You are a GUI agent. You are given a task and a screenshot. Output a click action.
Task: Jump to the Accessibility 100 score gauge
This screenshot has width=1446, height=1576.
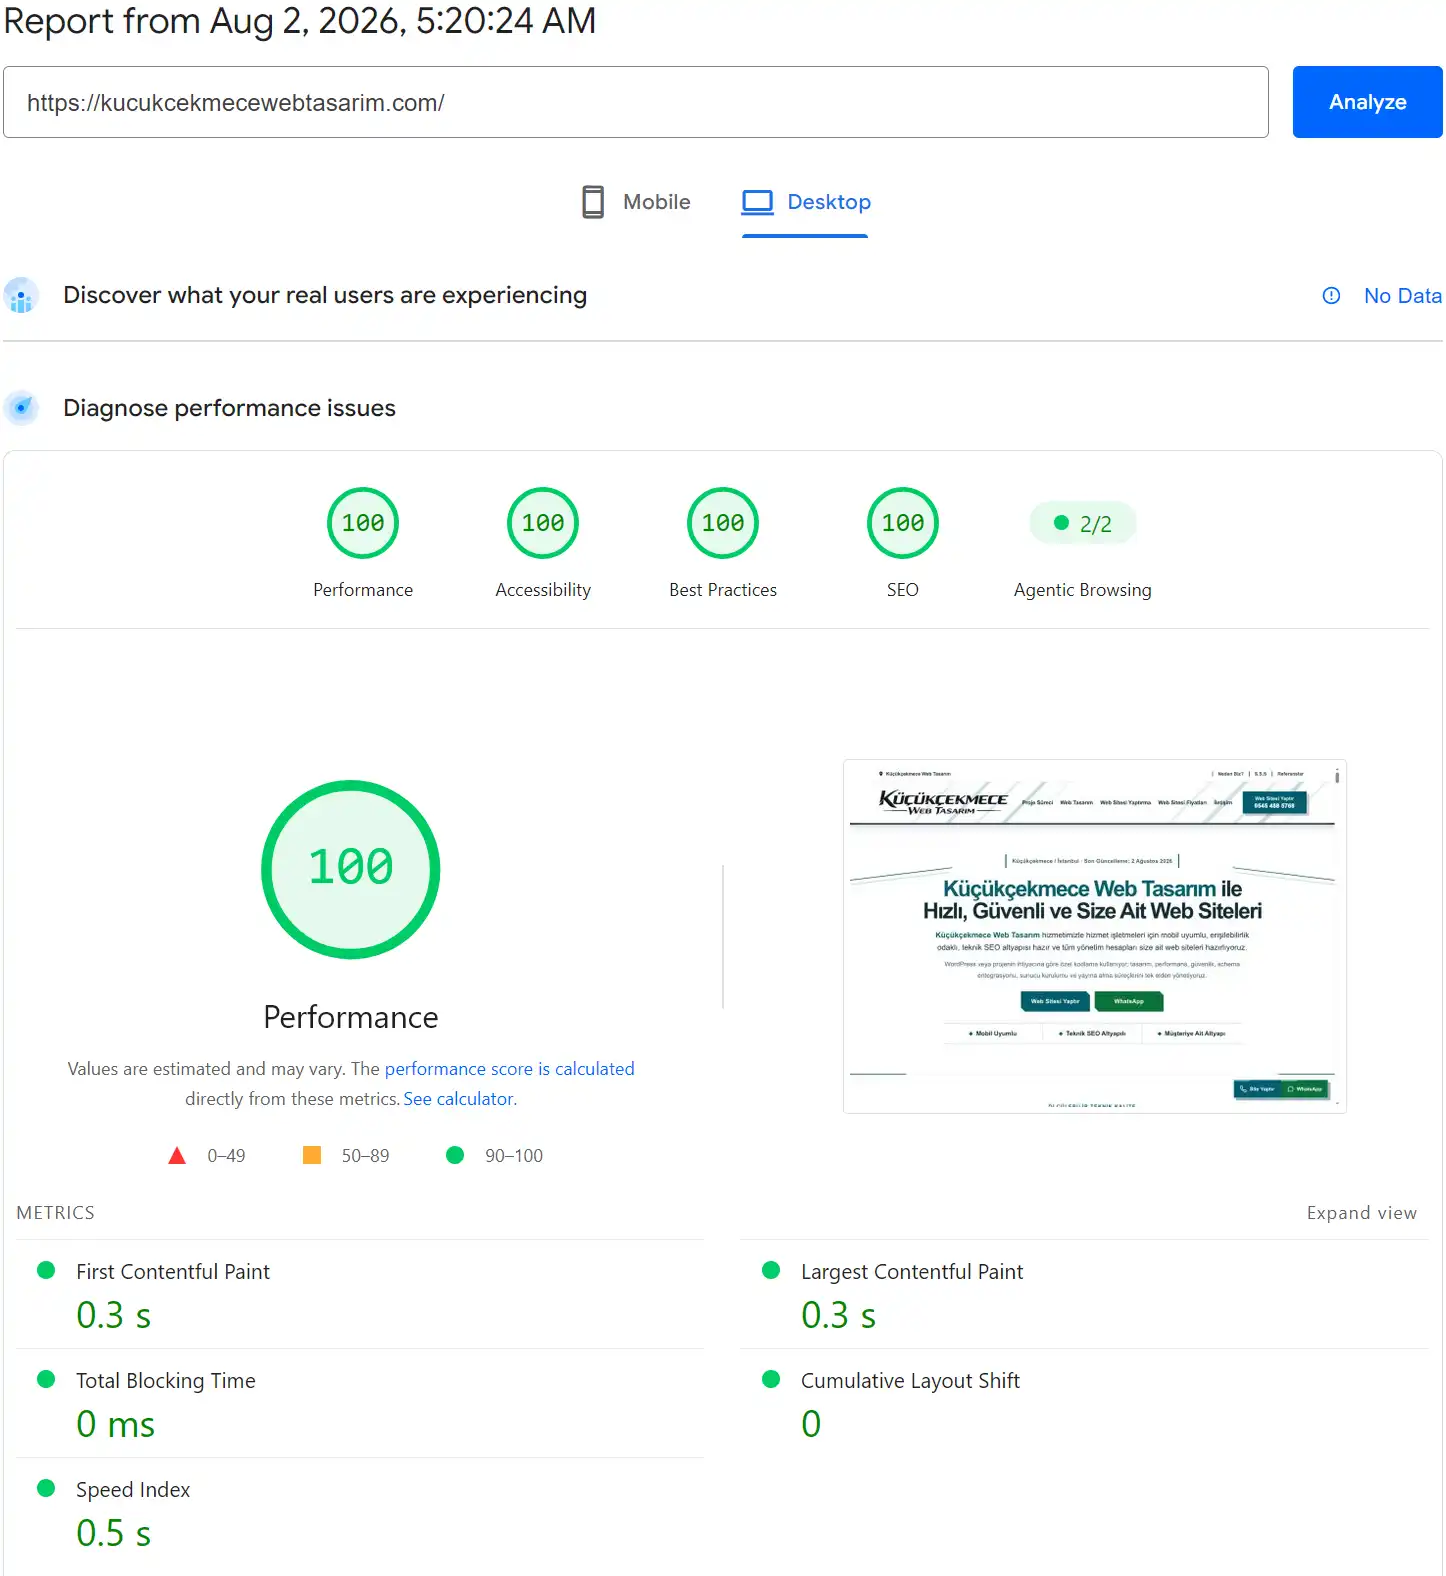pos(543,523)
